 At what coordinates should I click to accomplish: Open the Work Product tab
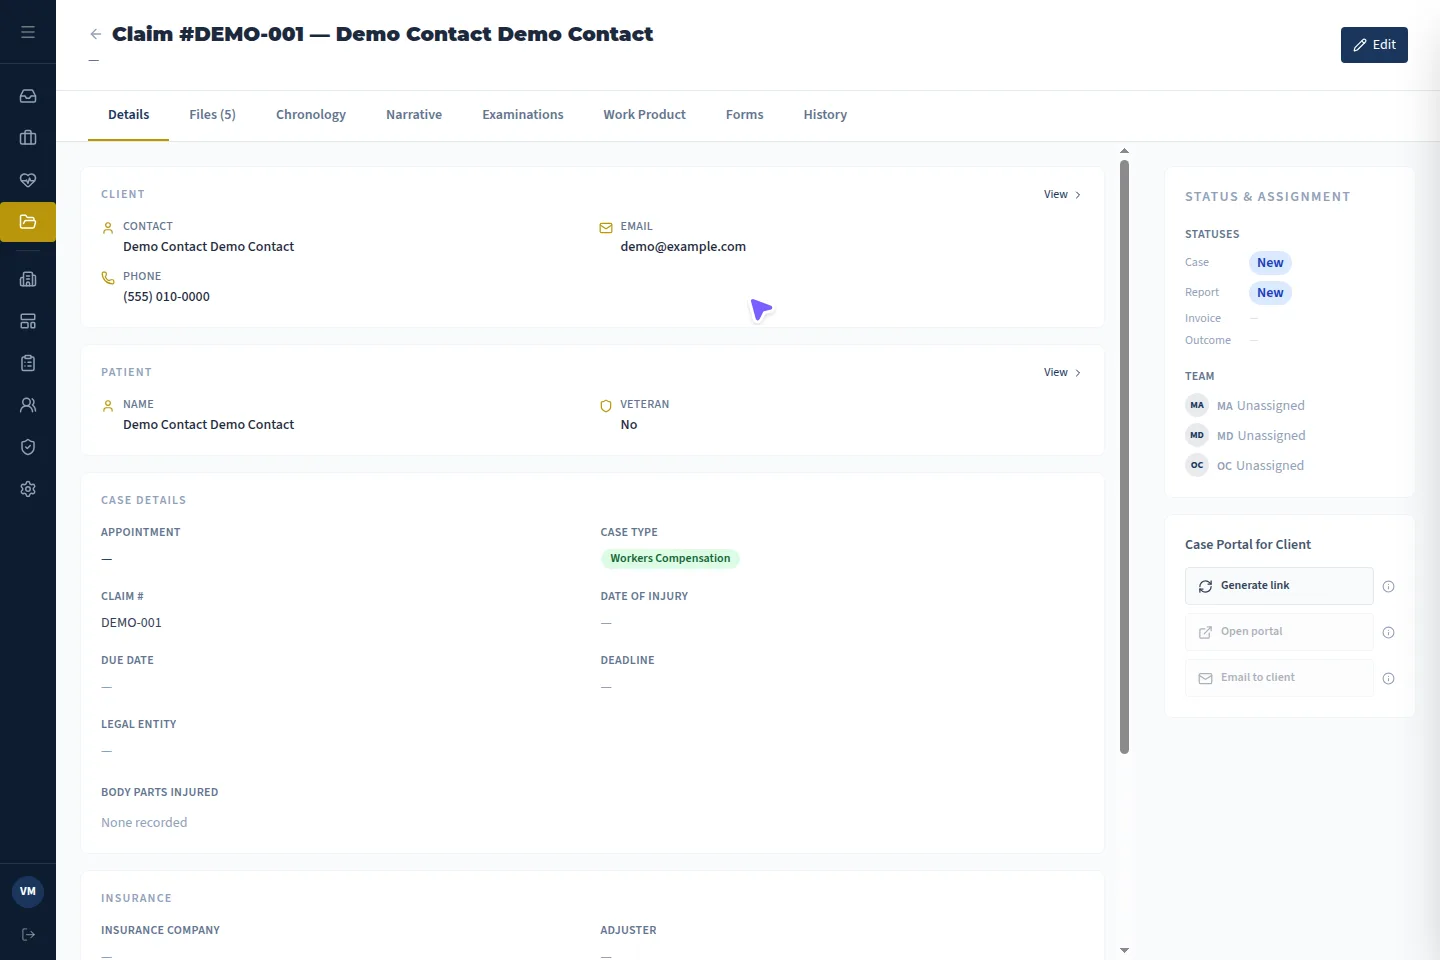pos(645,115)
